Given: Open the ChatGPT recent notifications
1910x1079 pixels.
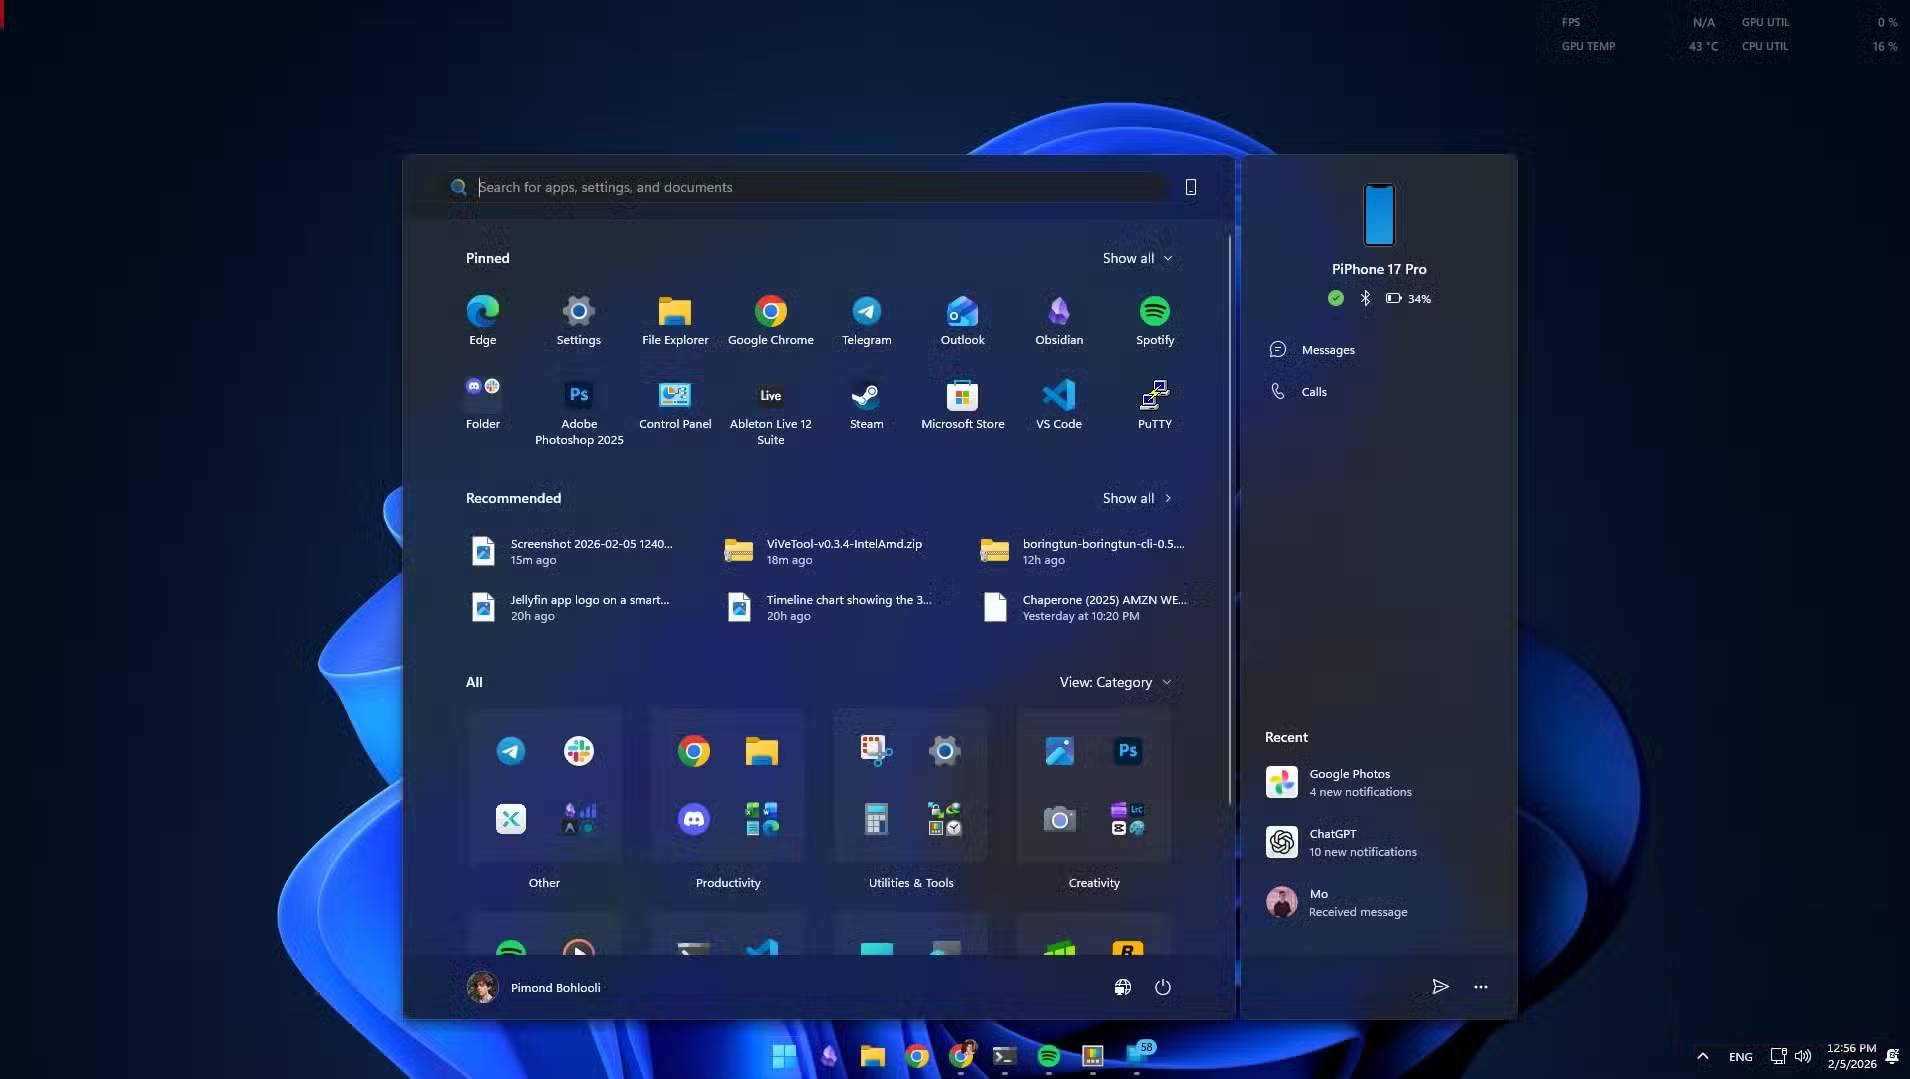Looking at the screenshot, I should click(1360, 842).
